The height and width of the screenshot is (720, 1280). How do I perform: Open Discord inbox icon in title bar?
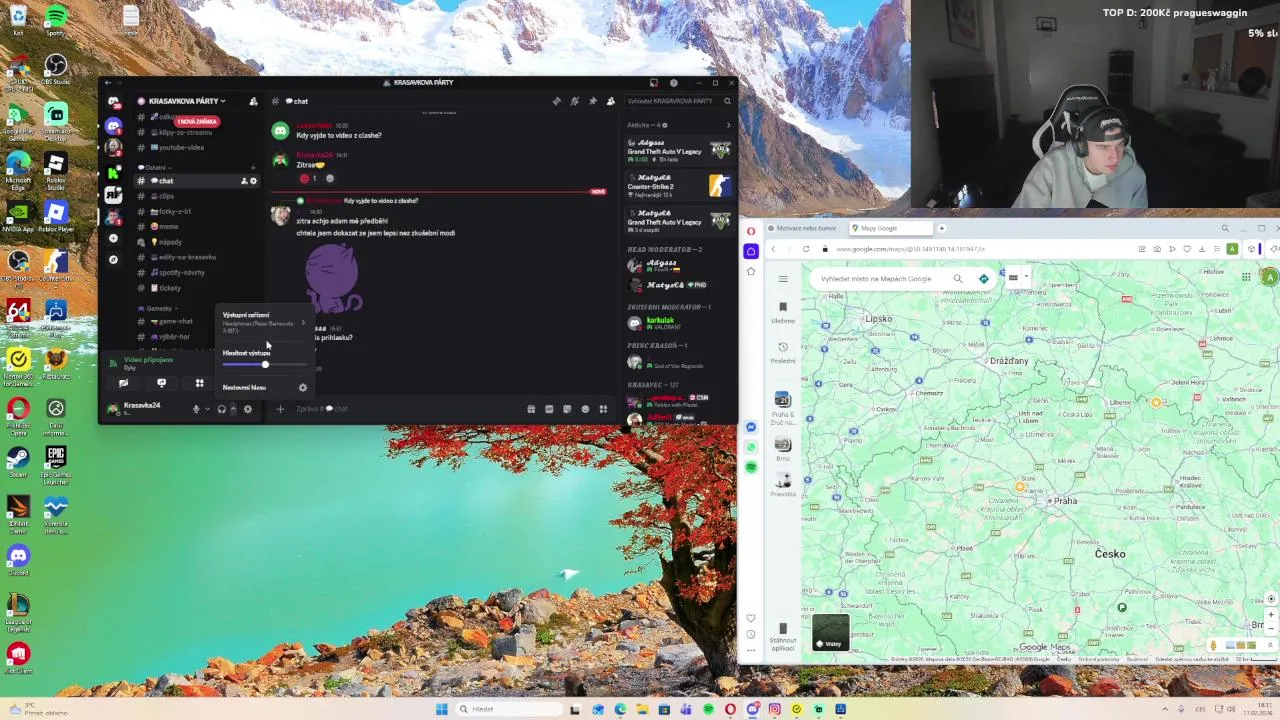[654, 83]
